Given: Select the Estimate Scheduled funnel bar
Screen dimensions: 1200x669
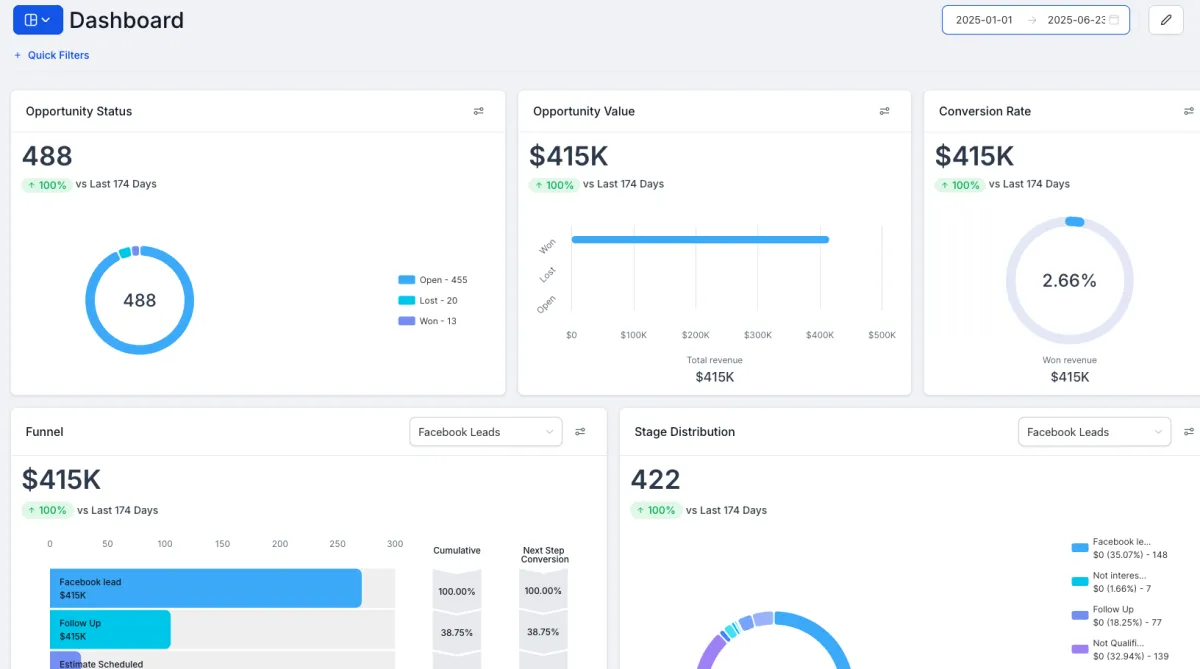Looking at the screenshot, I should pyautogui.click(x=65, y=661).
